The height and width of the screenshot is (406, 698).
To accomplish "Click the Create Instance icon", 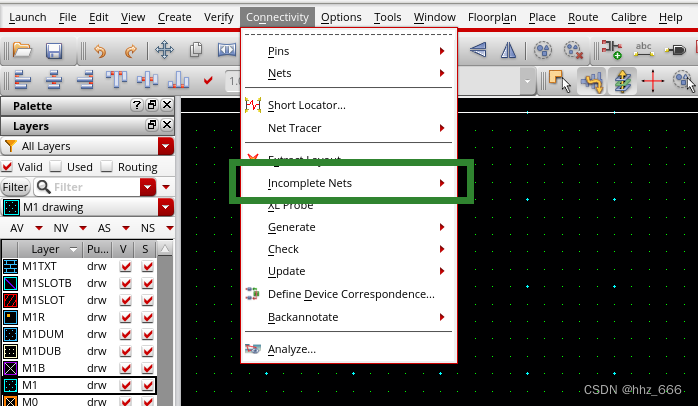I will pos(610,51).
